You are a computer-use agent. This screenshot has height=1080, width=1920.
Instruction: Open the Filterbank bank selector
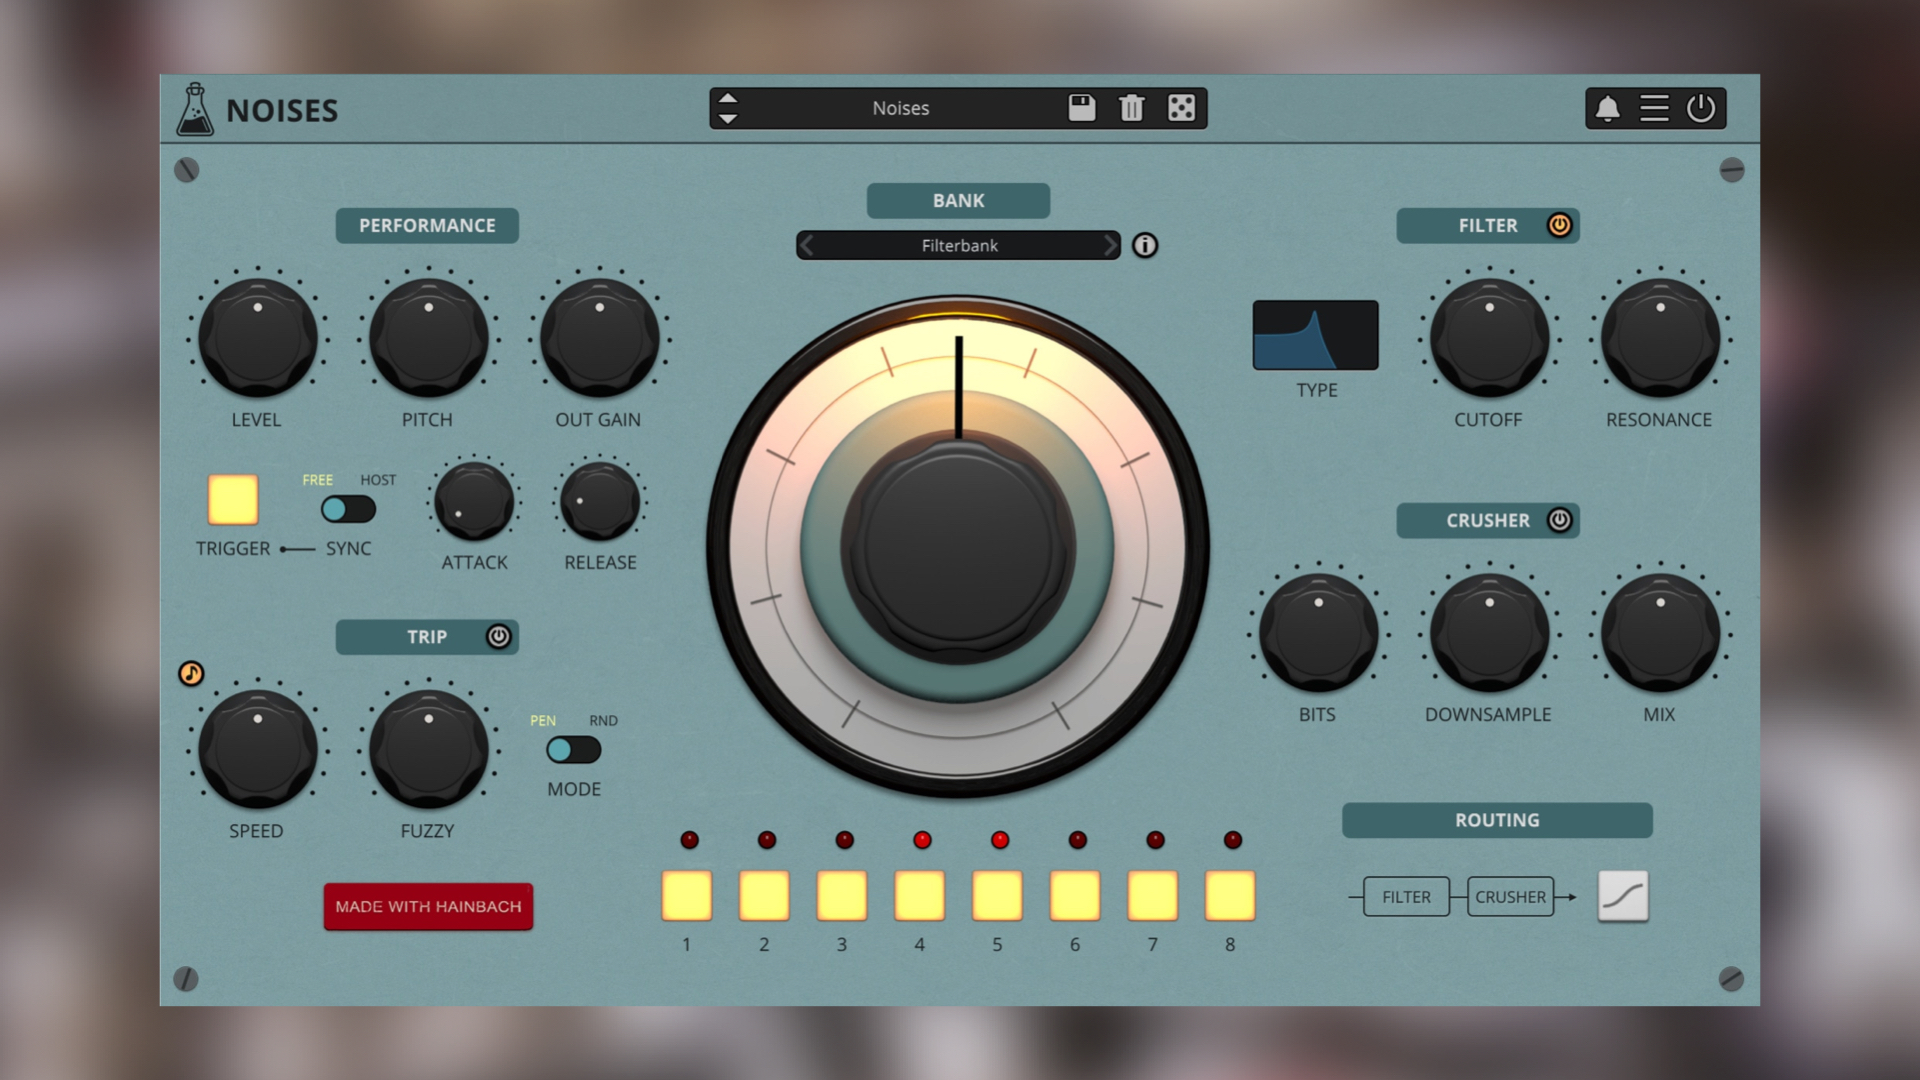[957, 245]
